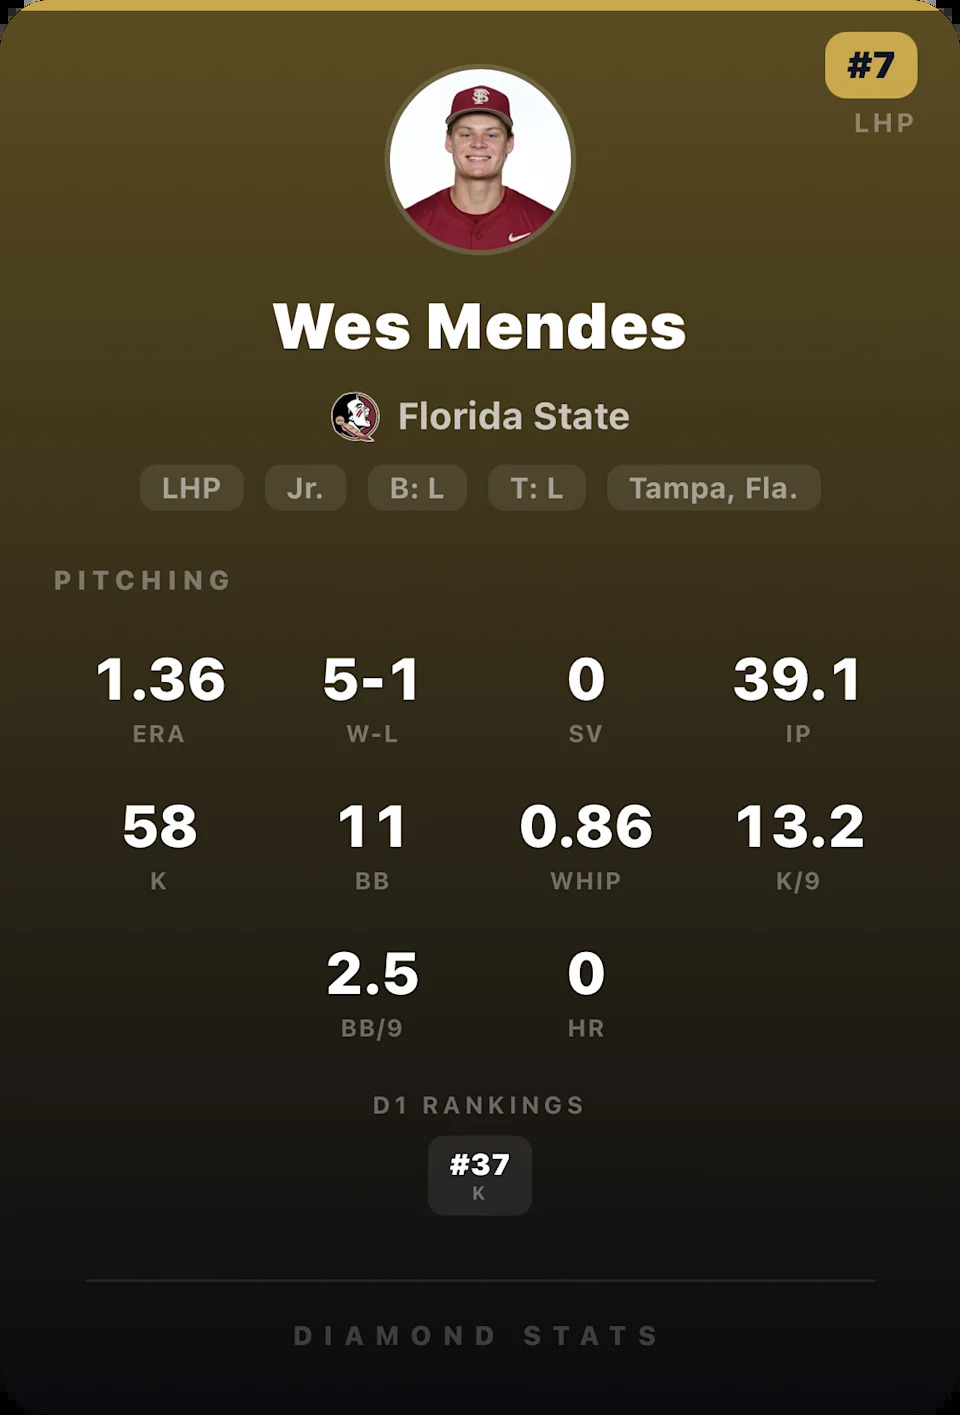Click the Florida State Seminoles logo
The height and width of the screenshot is (1415, 960).
point(355,417)
